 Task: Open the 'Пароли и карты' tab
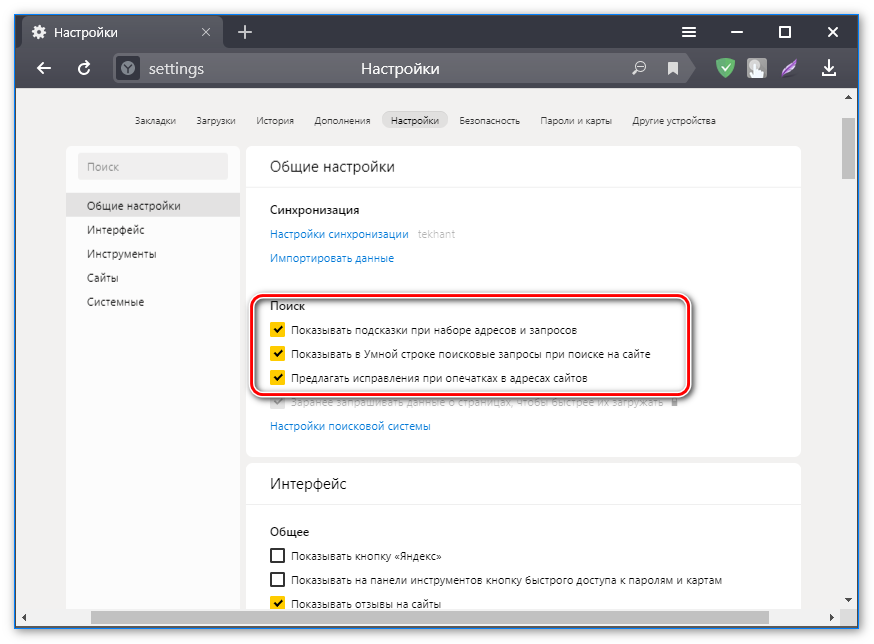pyautogui.click(x=576, y=121)
